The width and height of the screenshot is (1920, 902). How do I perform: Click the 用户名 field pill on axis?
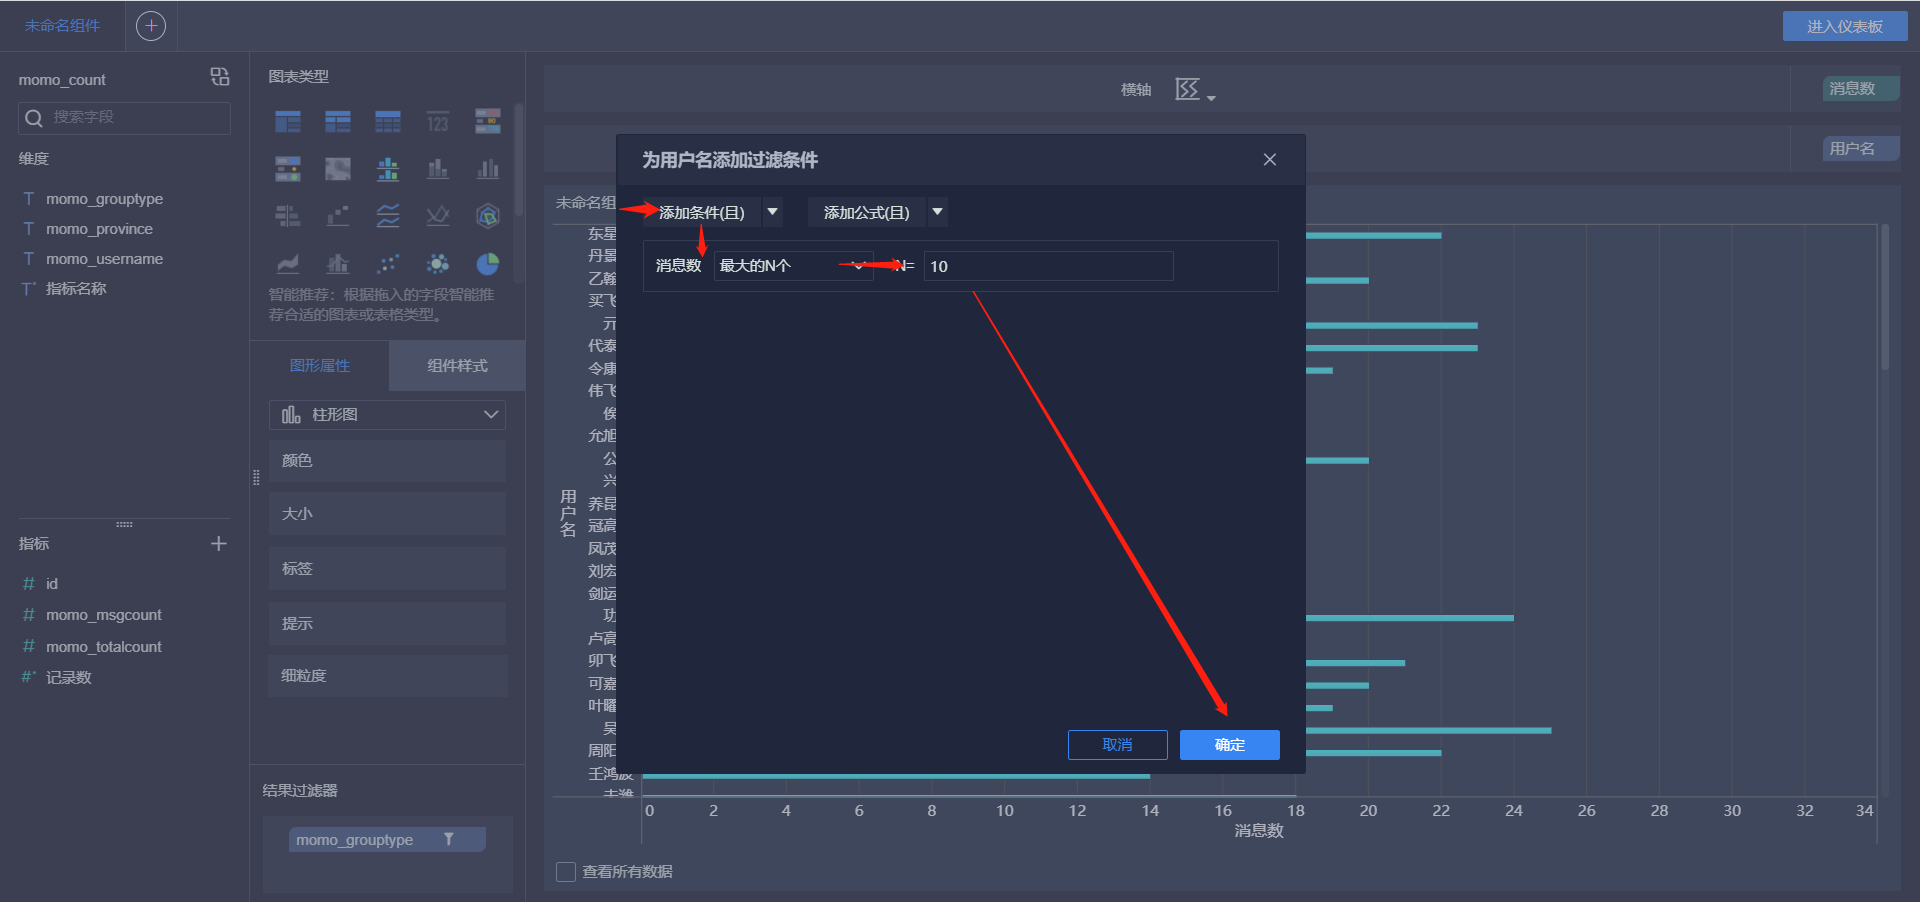tap(1860, 149)
